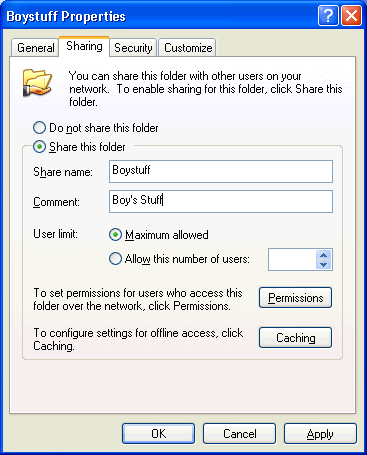367x455 pixels.
Task: Click the number of users field
Action: tap(292, 259)
